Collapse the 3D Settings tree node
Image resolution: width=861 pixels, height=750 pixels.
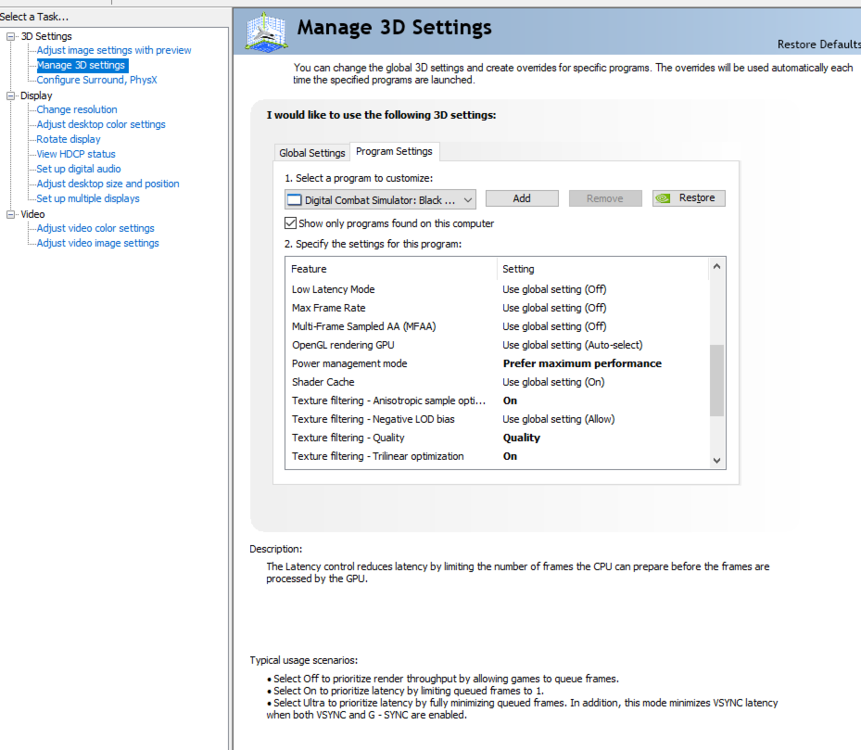click(x=11, y=36)
